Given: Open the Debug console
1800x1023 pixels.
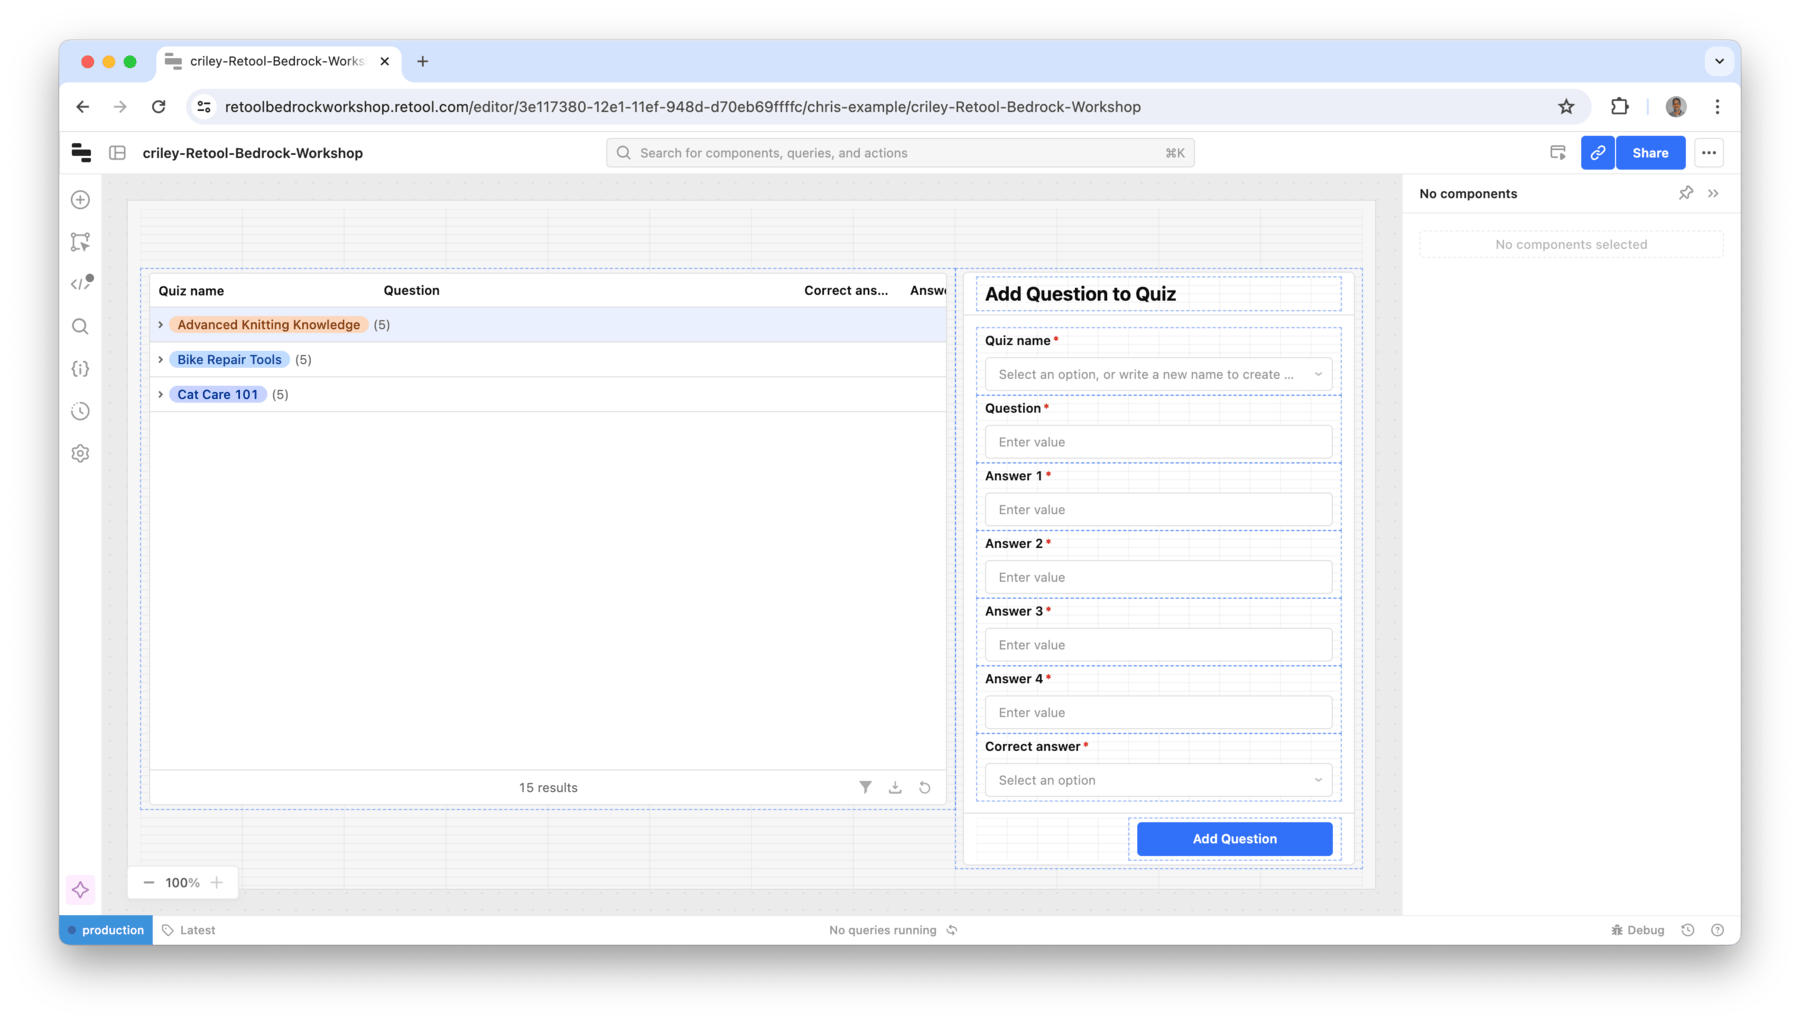Looking at the screenshot, I should pos(1638,930).
